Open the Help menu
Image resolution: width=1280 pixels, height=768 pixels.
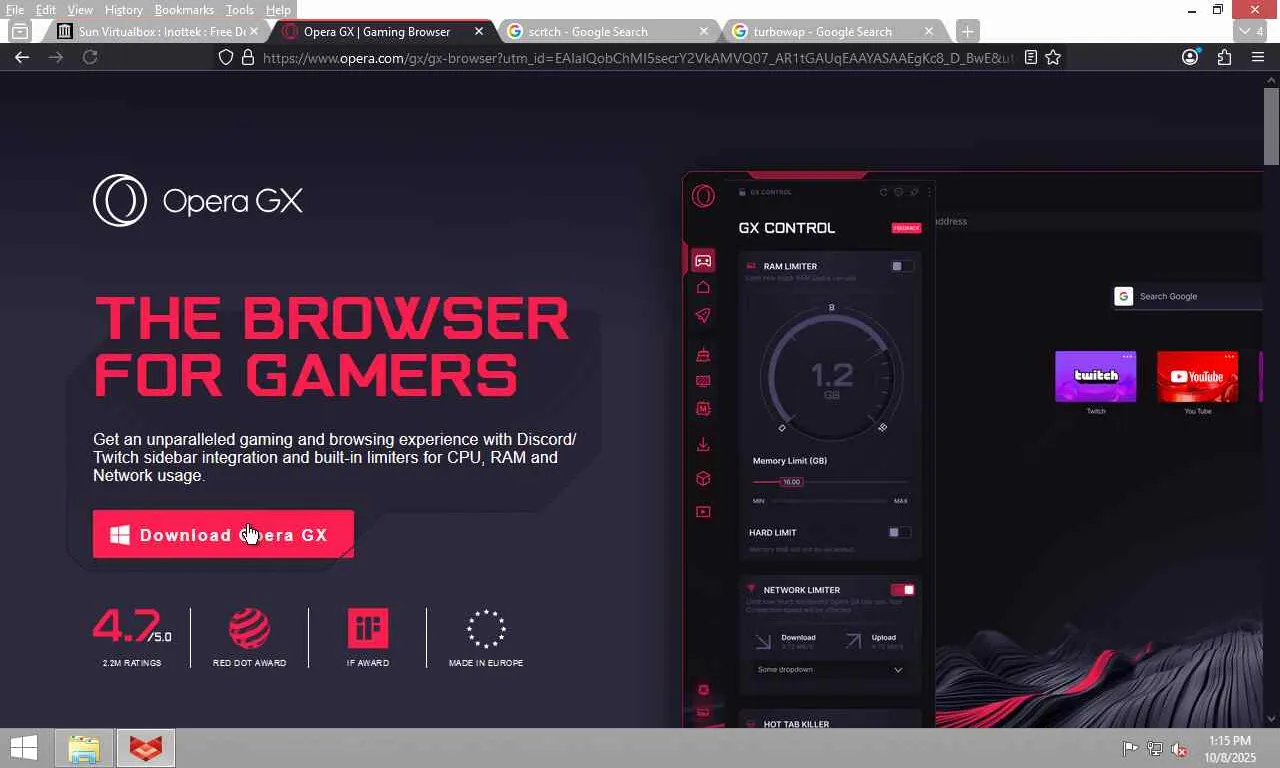click(x=278, y=10)
